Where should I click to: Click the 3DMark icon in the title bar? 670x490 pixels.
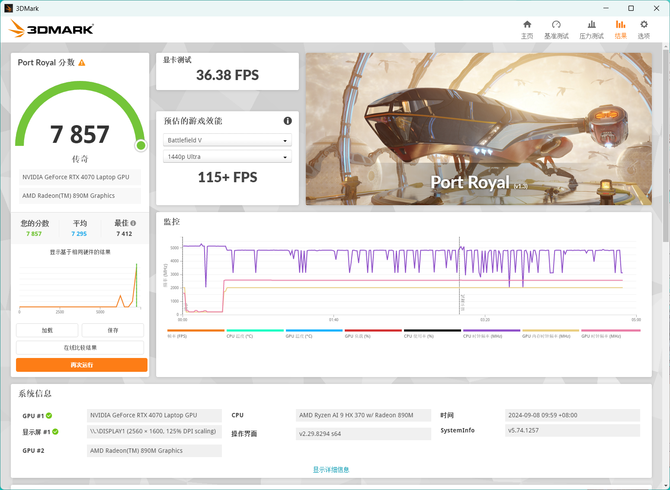tap(8, 8)
